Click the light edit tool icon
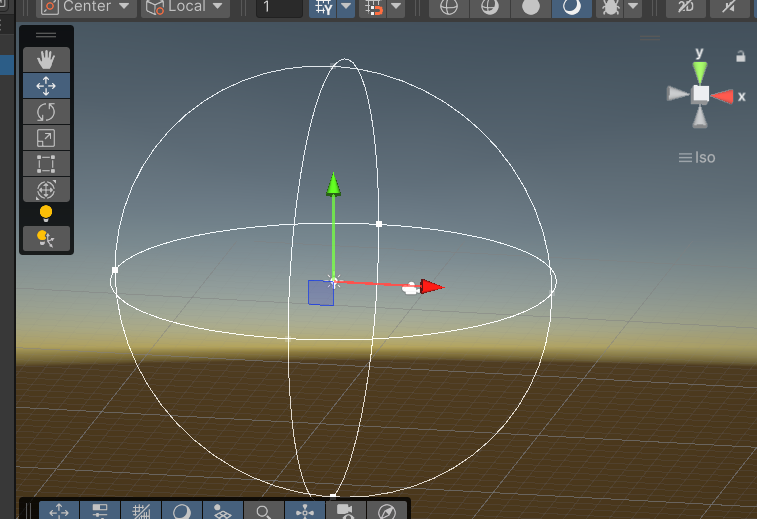The width and height of the screenshot is (757, 519). click(x=46, y=238)
